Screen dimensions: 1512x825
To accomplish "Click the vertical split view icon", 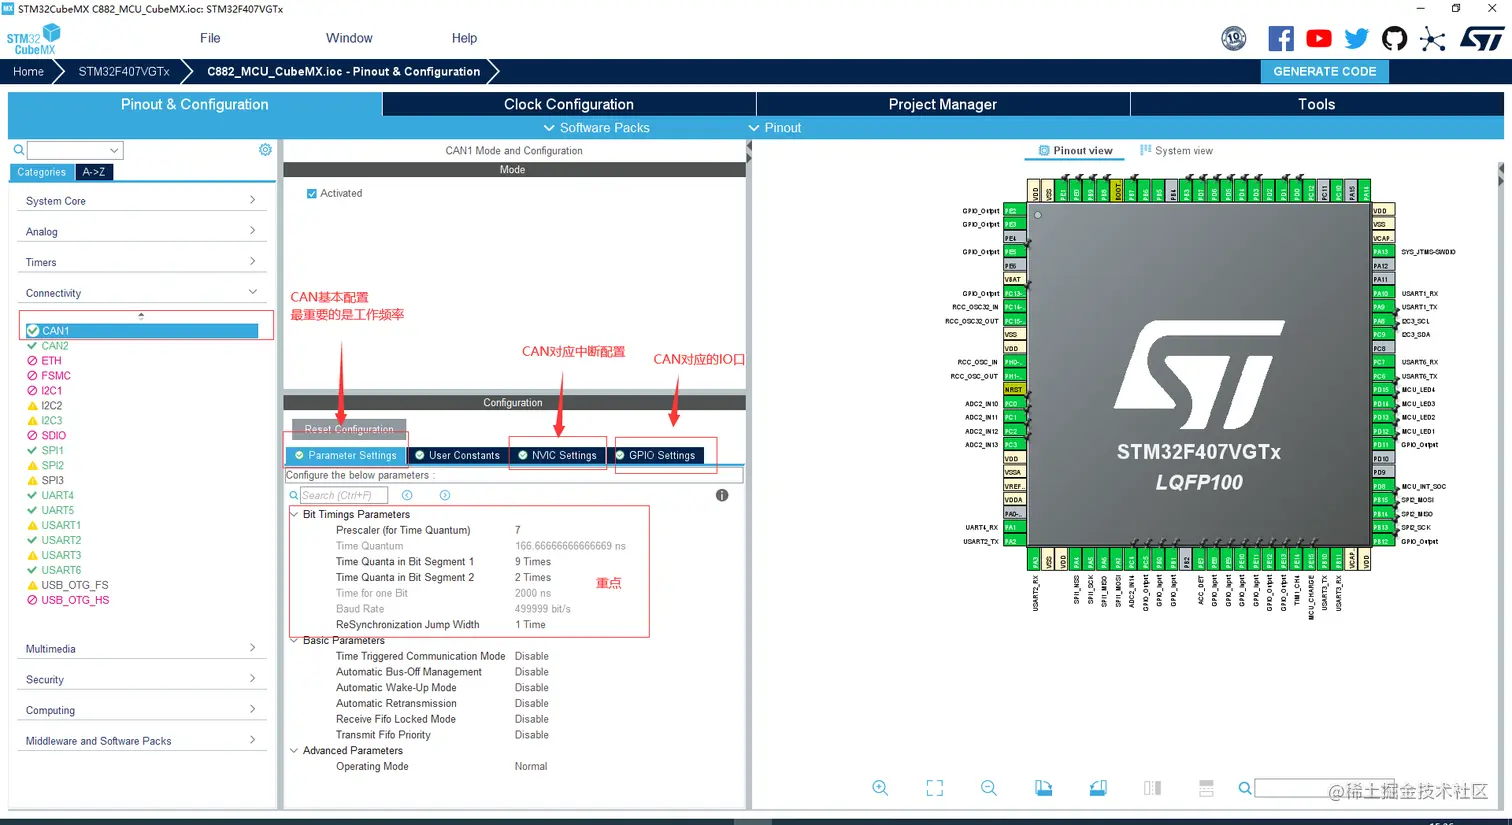I will tap(1152, 788).
